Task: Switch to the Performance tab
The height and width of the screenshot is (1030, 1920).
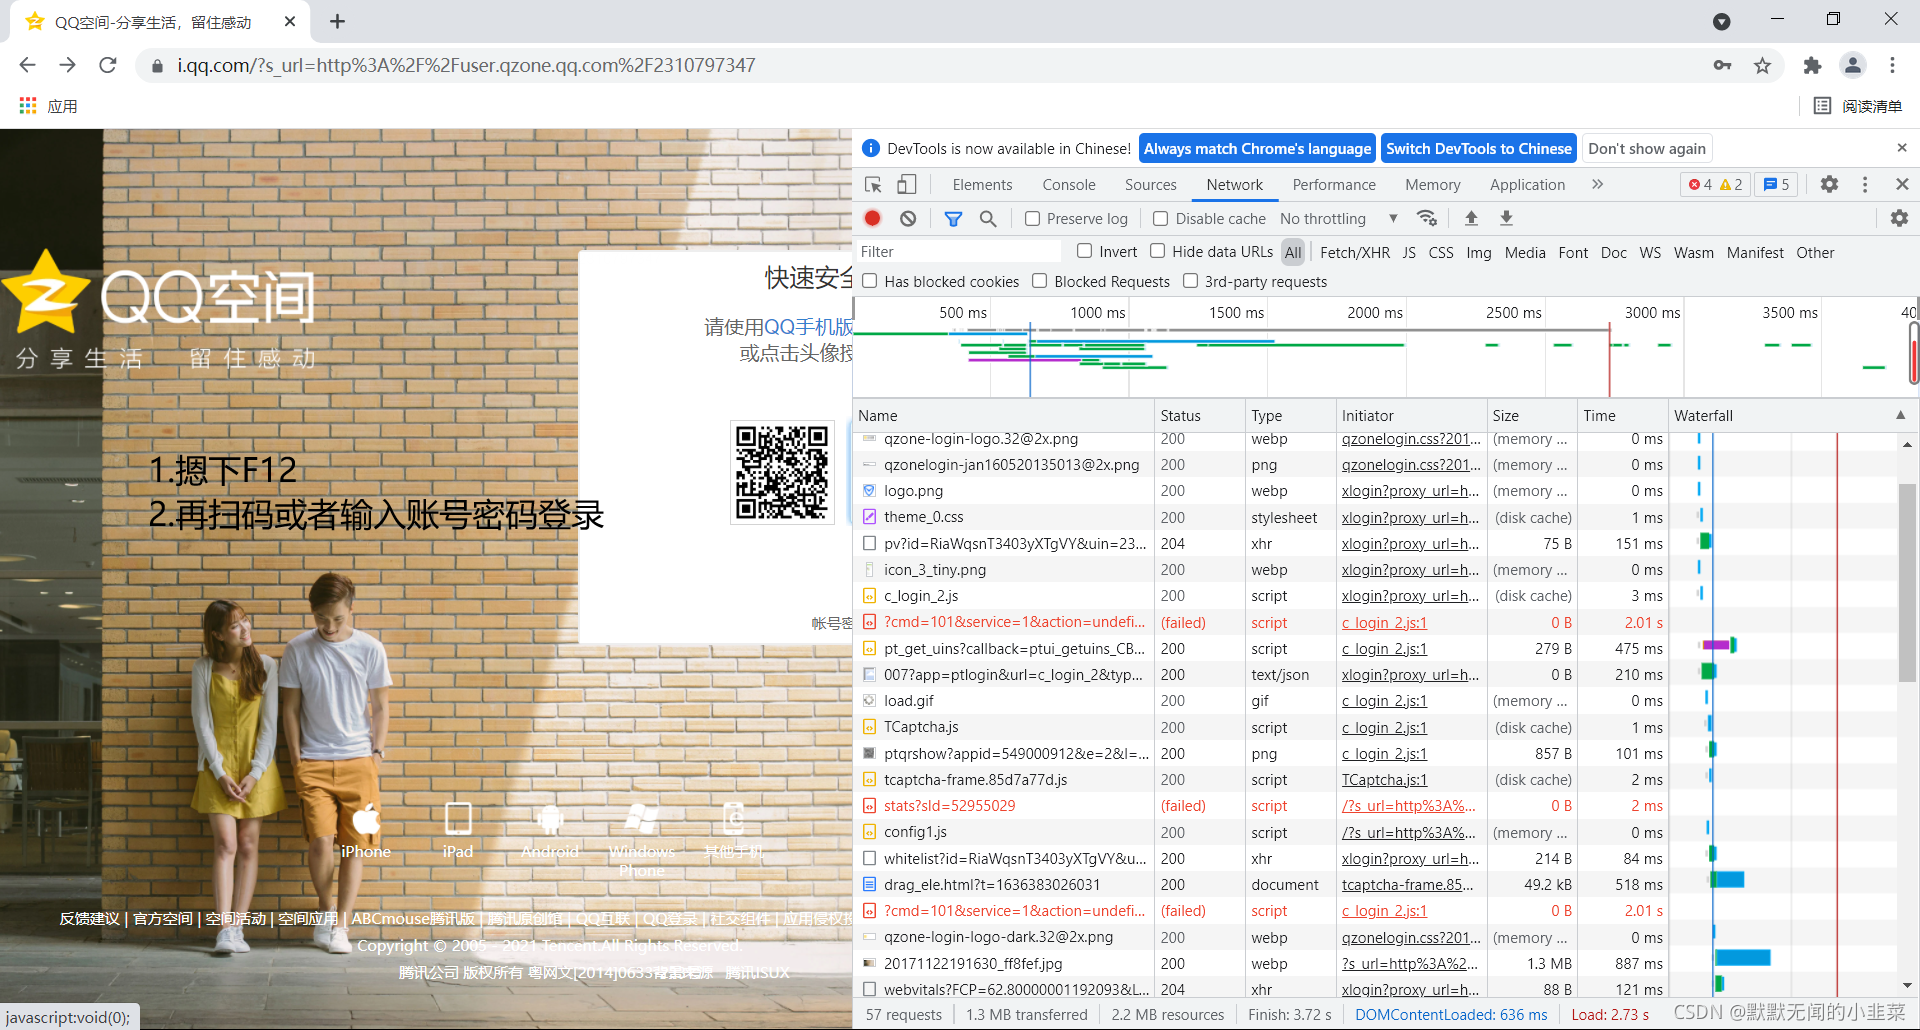Action: pyautogui.click(x=1334, y=185)
